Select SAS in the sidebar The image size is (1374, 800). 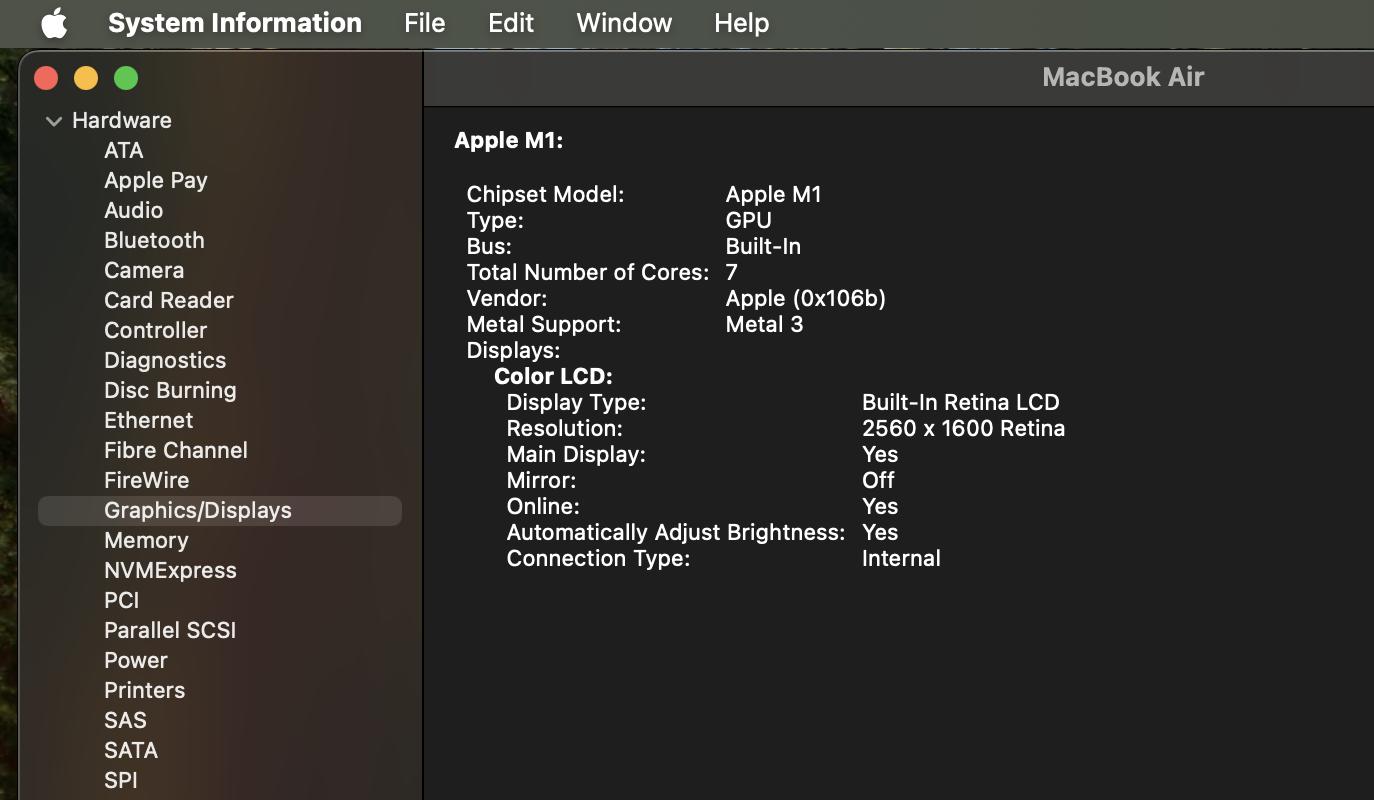[x=125, y=720]
